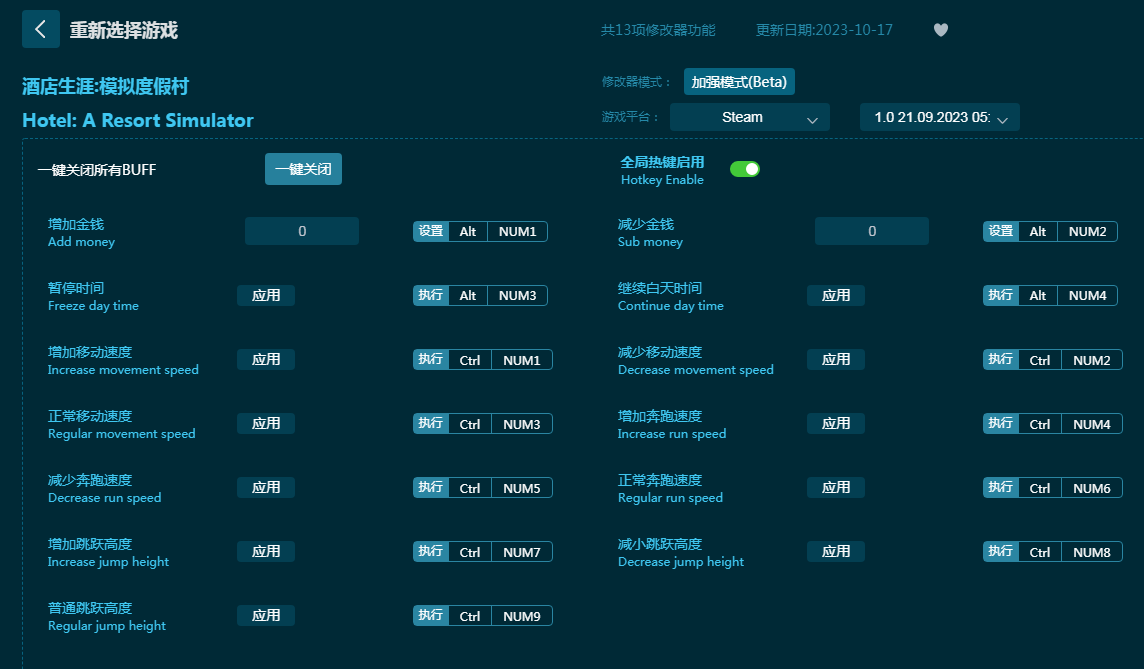Apply Regular run speed
The width and height of the screenshot is (1144, 669).
coord(835,487)
